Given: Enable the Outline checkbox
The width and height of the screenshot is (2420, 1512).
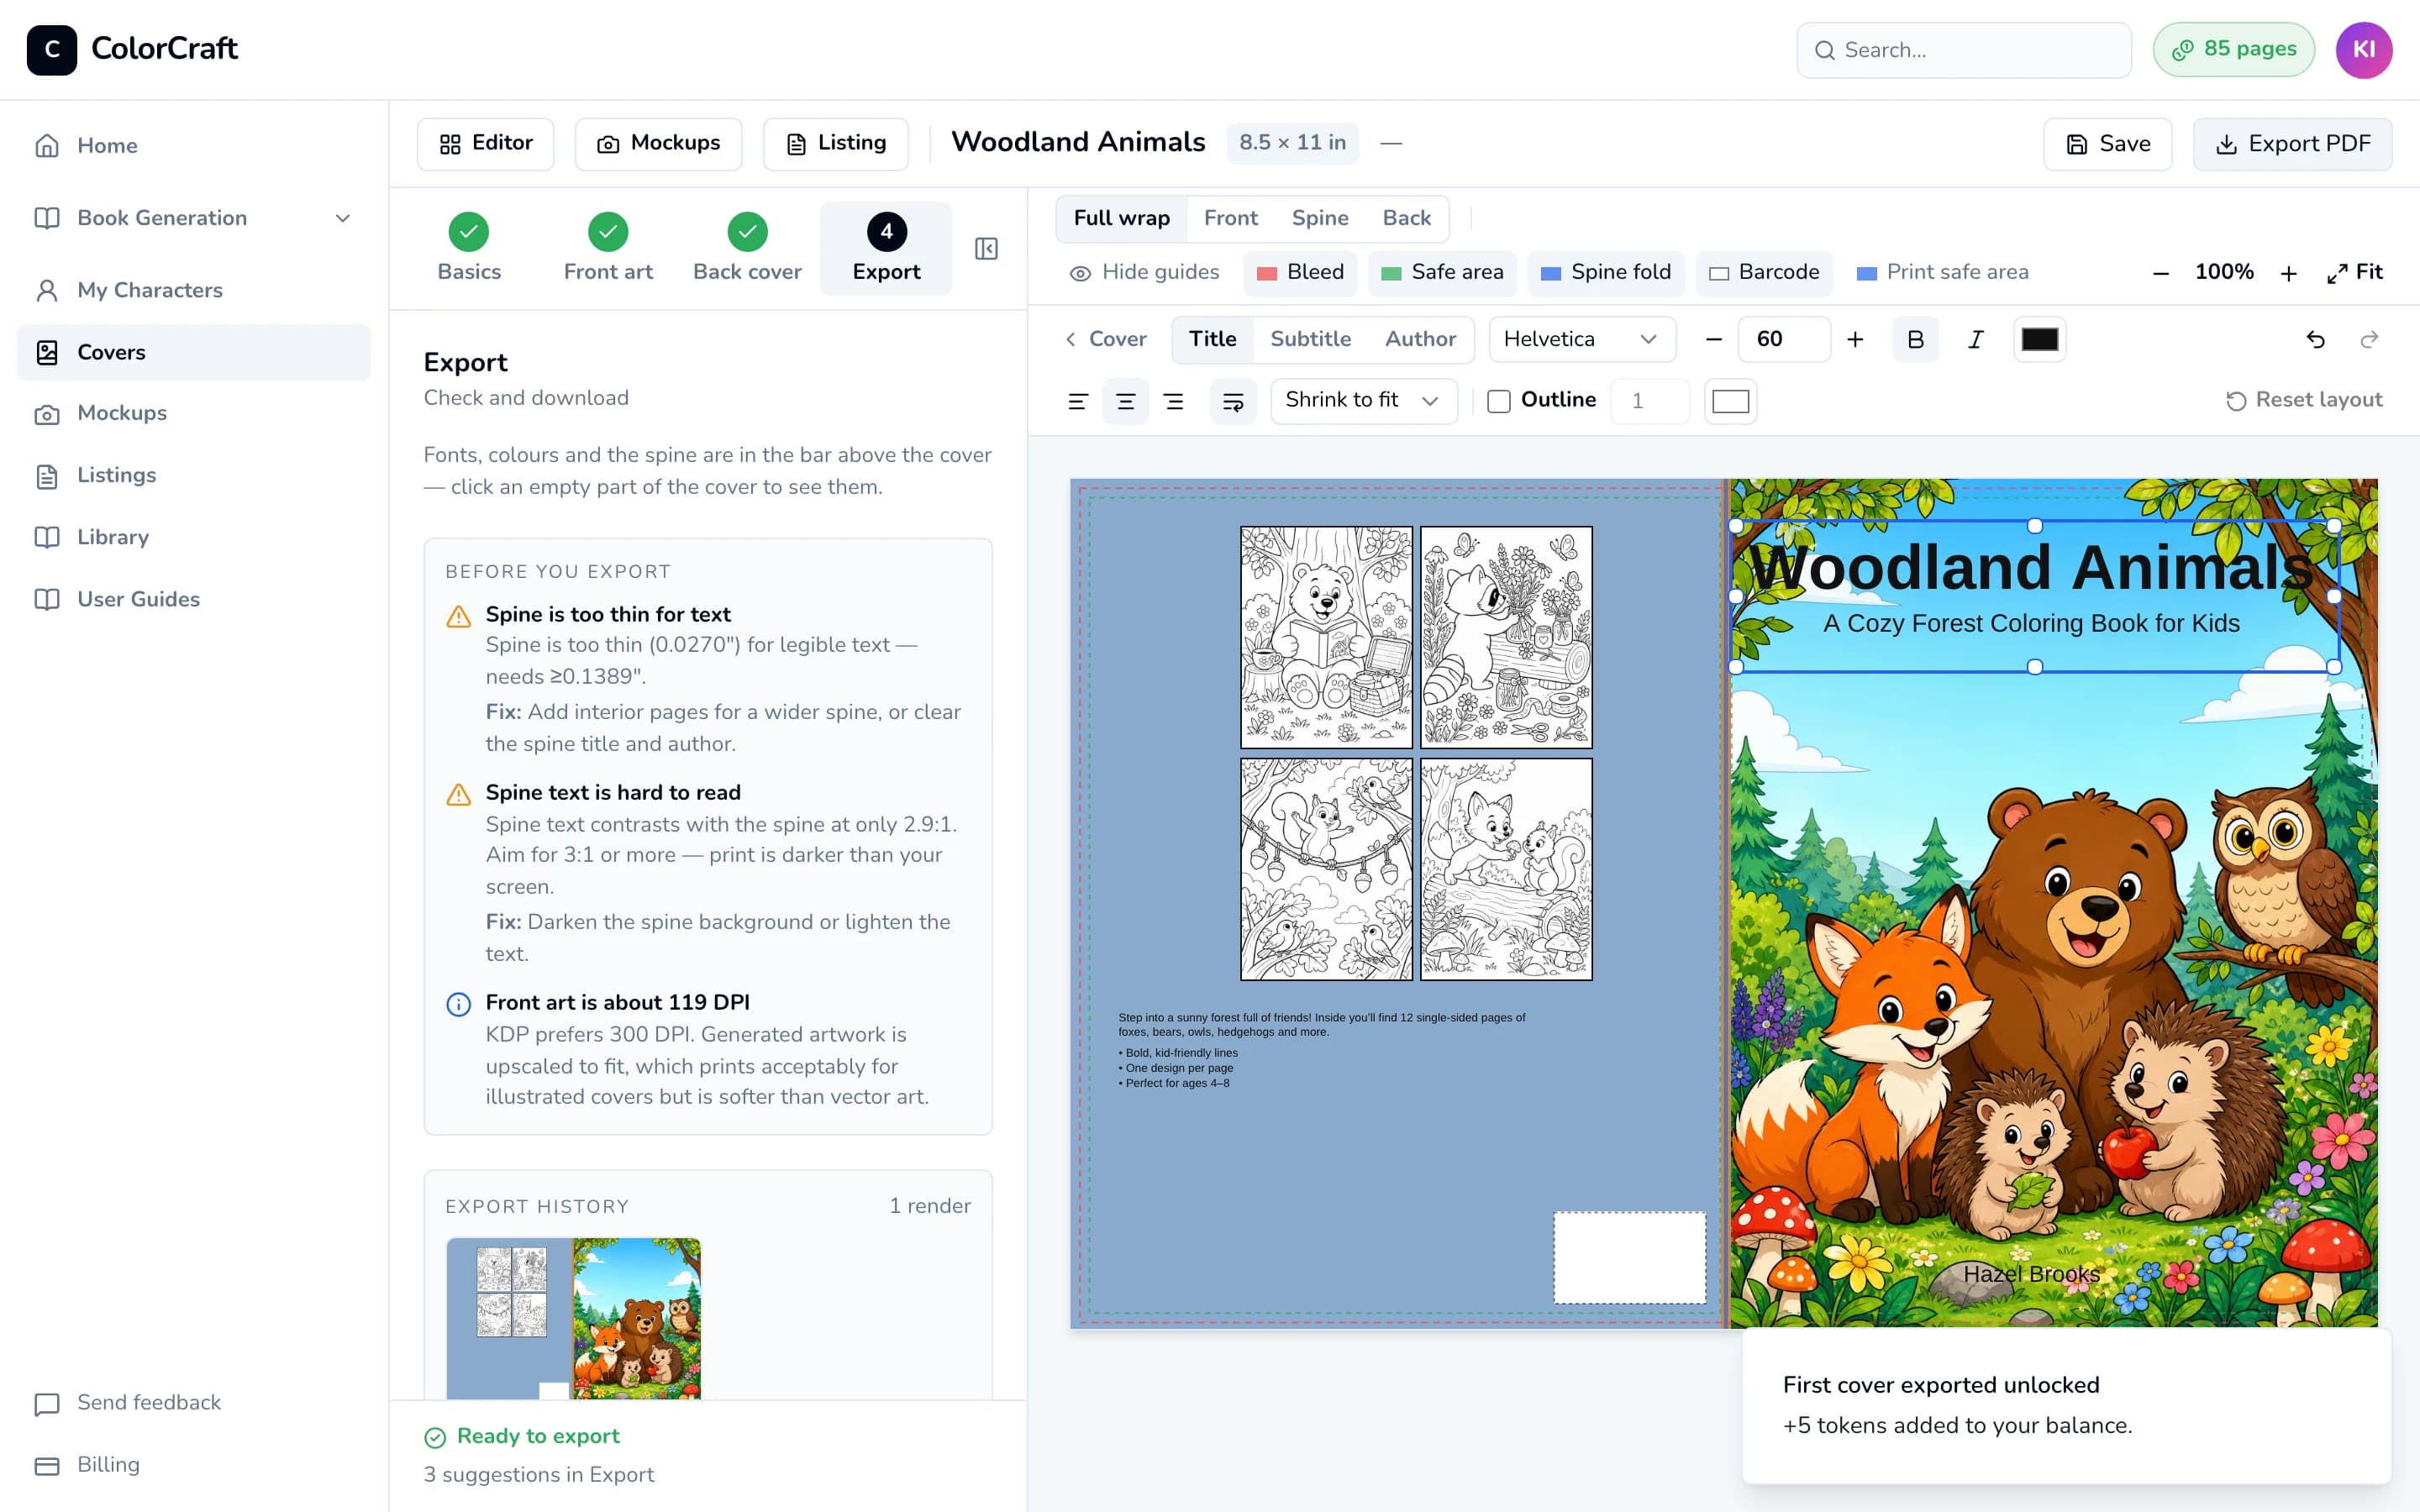Looking at the screenshot, I should coord(1498,401).
